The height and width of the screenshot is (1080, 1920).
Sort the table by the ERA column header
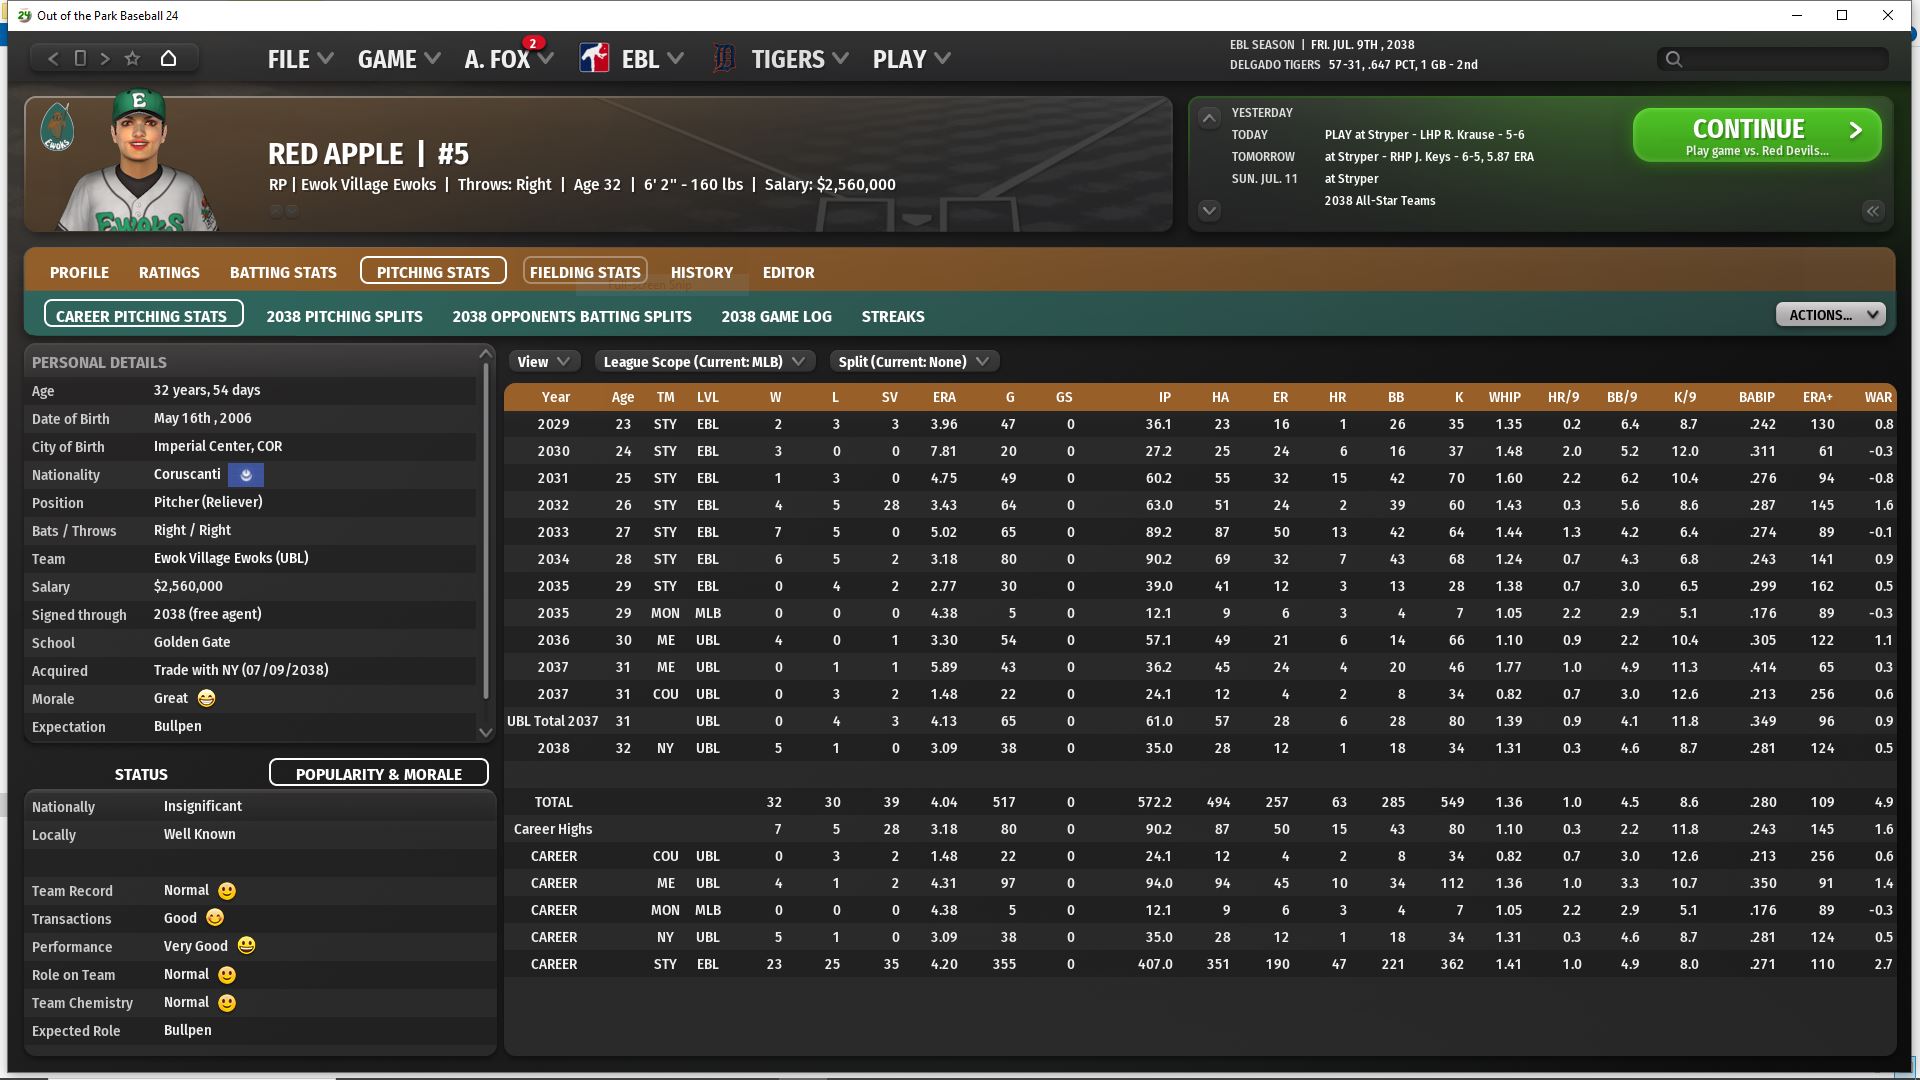943,397
